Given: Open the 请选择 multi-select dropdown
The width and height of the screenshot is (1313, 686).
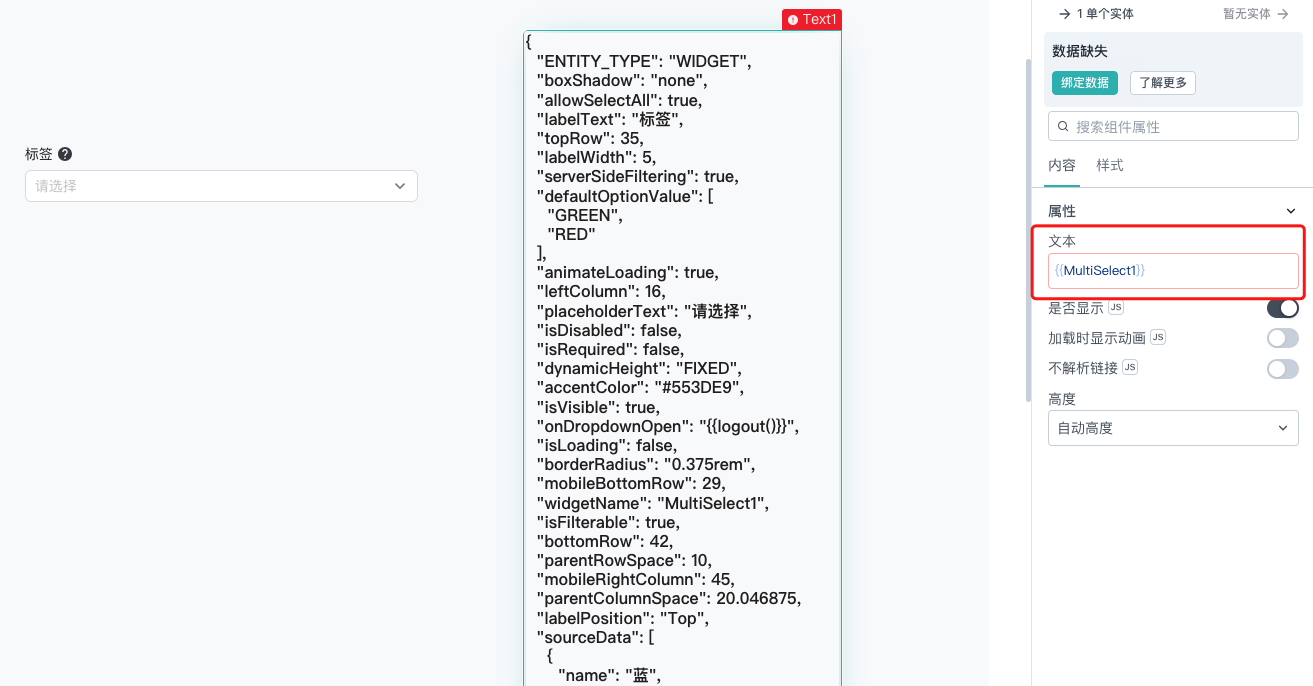Looking at the screenshot, I should [221, 186].
